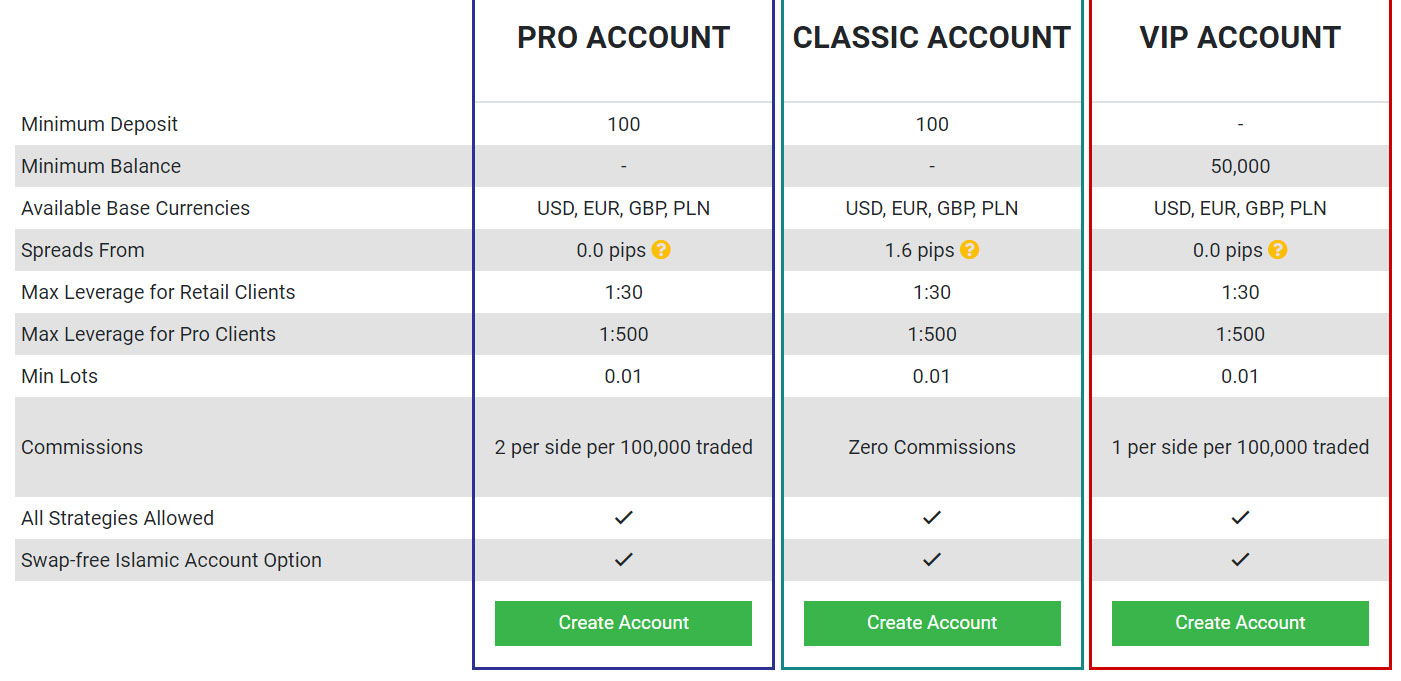Click the Pro Account spreads help icon

click(x=661, y=250)
